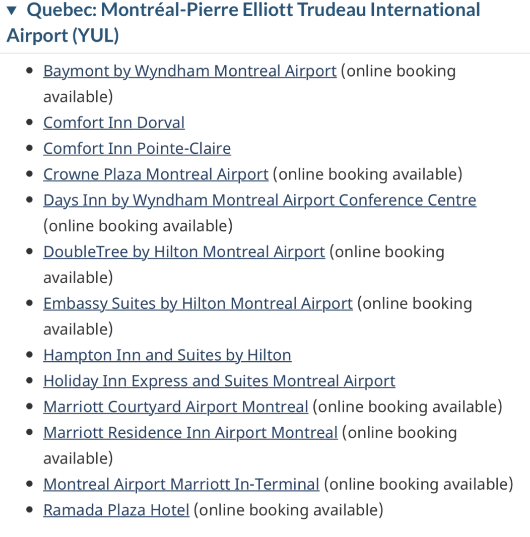Collapse the Quebec YUL airport section triangle

pos(12,11)
